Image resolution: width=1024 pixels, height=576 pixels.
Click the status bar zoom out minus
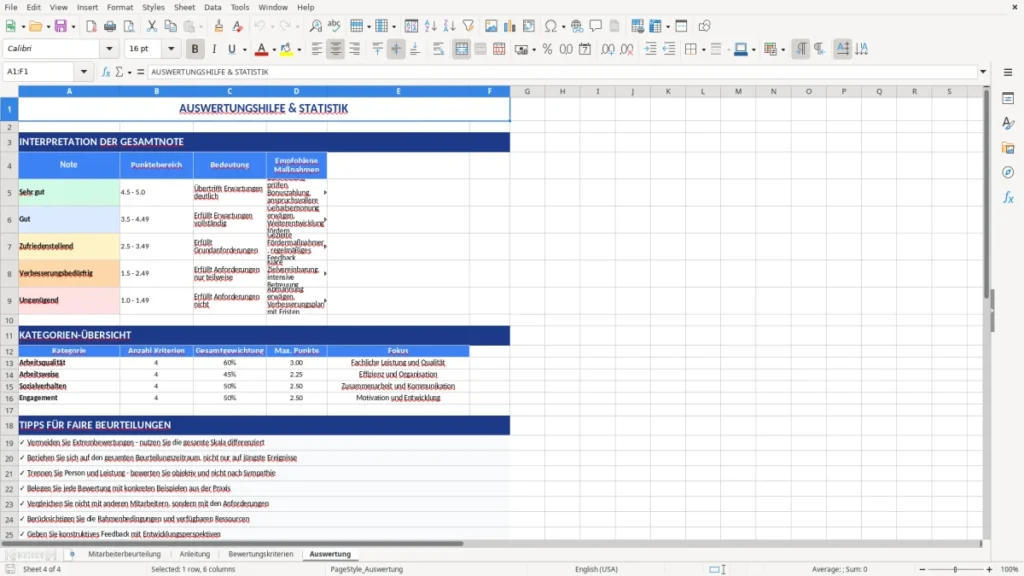(922, 569)
